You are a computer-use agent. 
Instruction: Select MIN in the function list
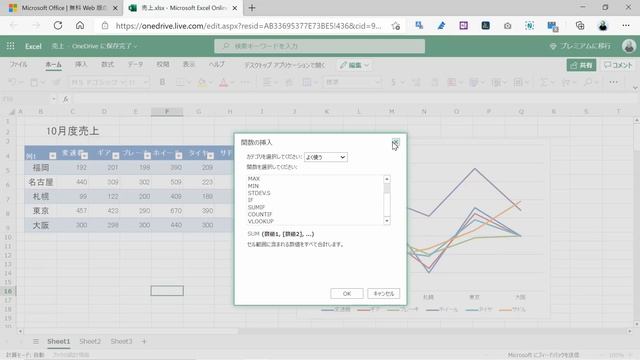pyautogui.click(x=253, y=186)
